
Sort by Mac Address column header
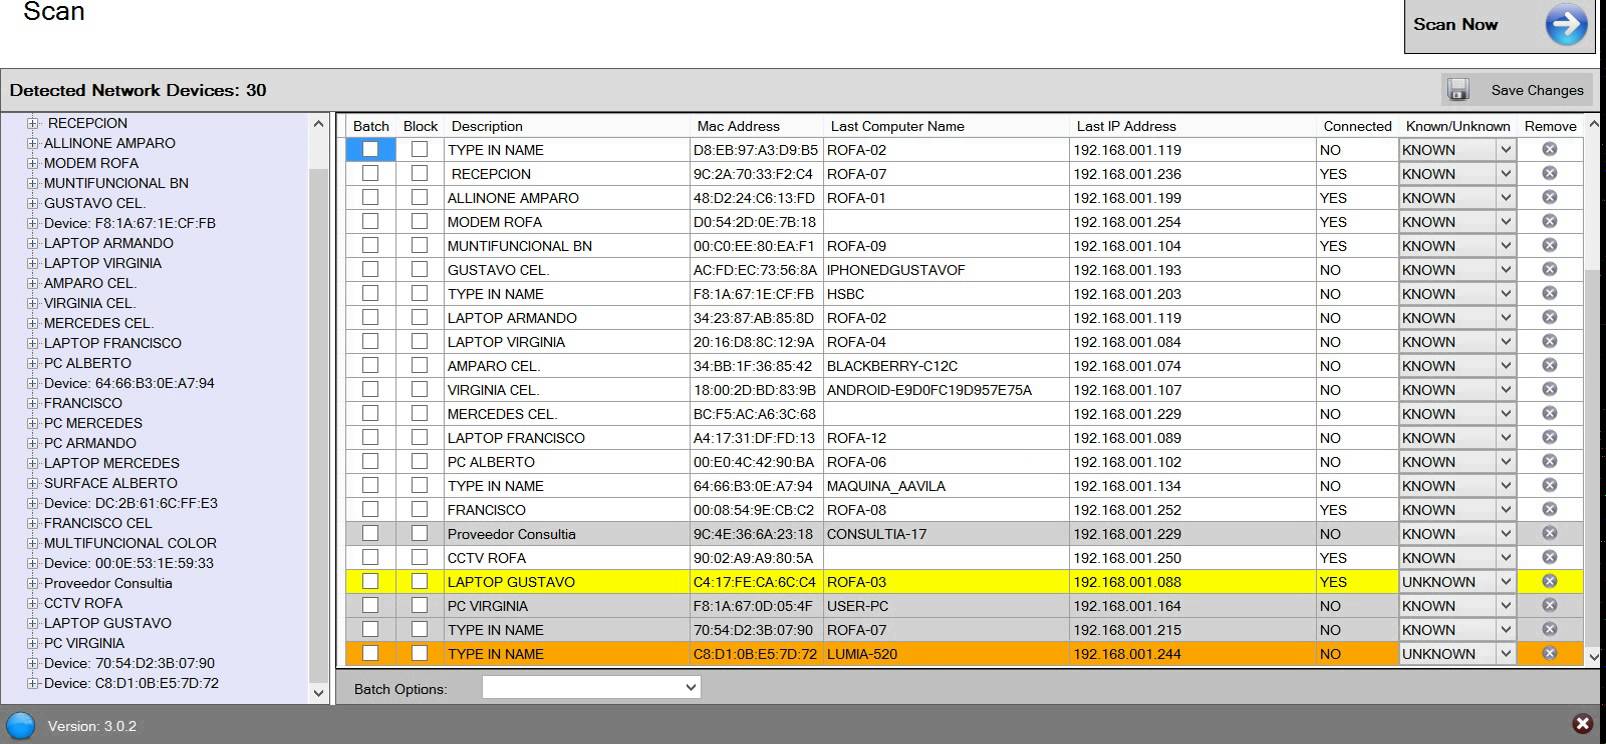(738, 126)
